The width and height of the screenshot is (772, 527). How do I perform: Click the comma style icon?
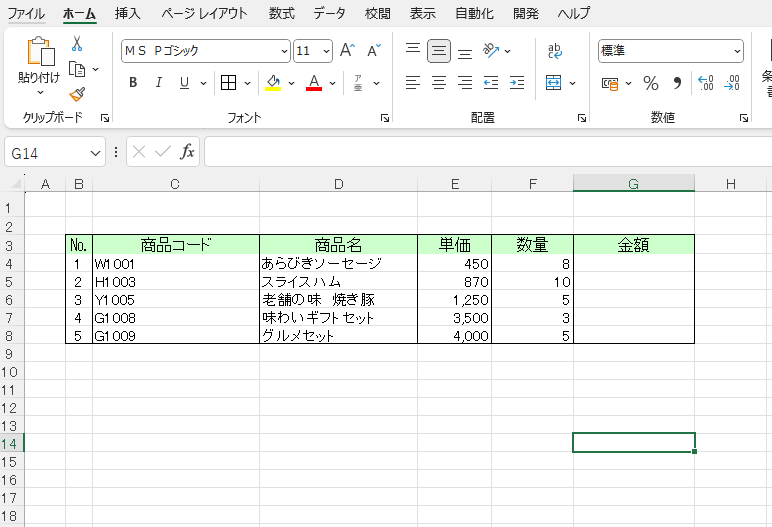click(x=677, y=83)
